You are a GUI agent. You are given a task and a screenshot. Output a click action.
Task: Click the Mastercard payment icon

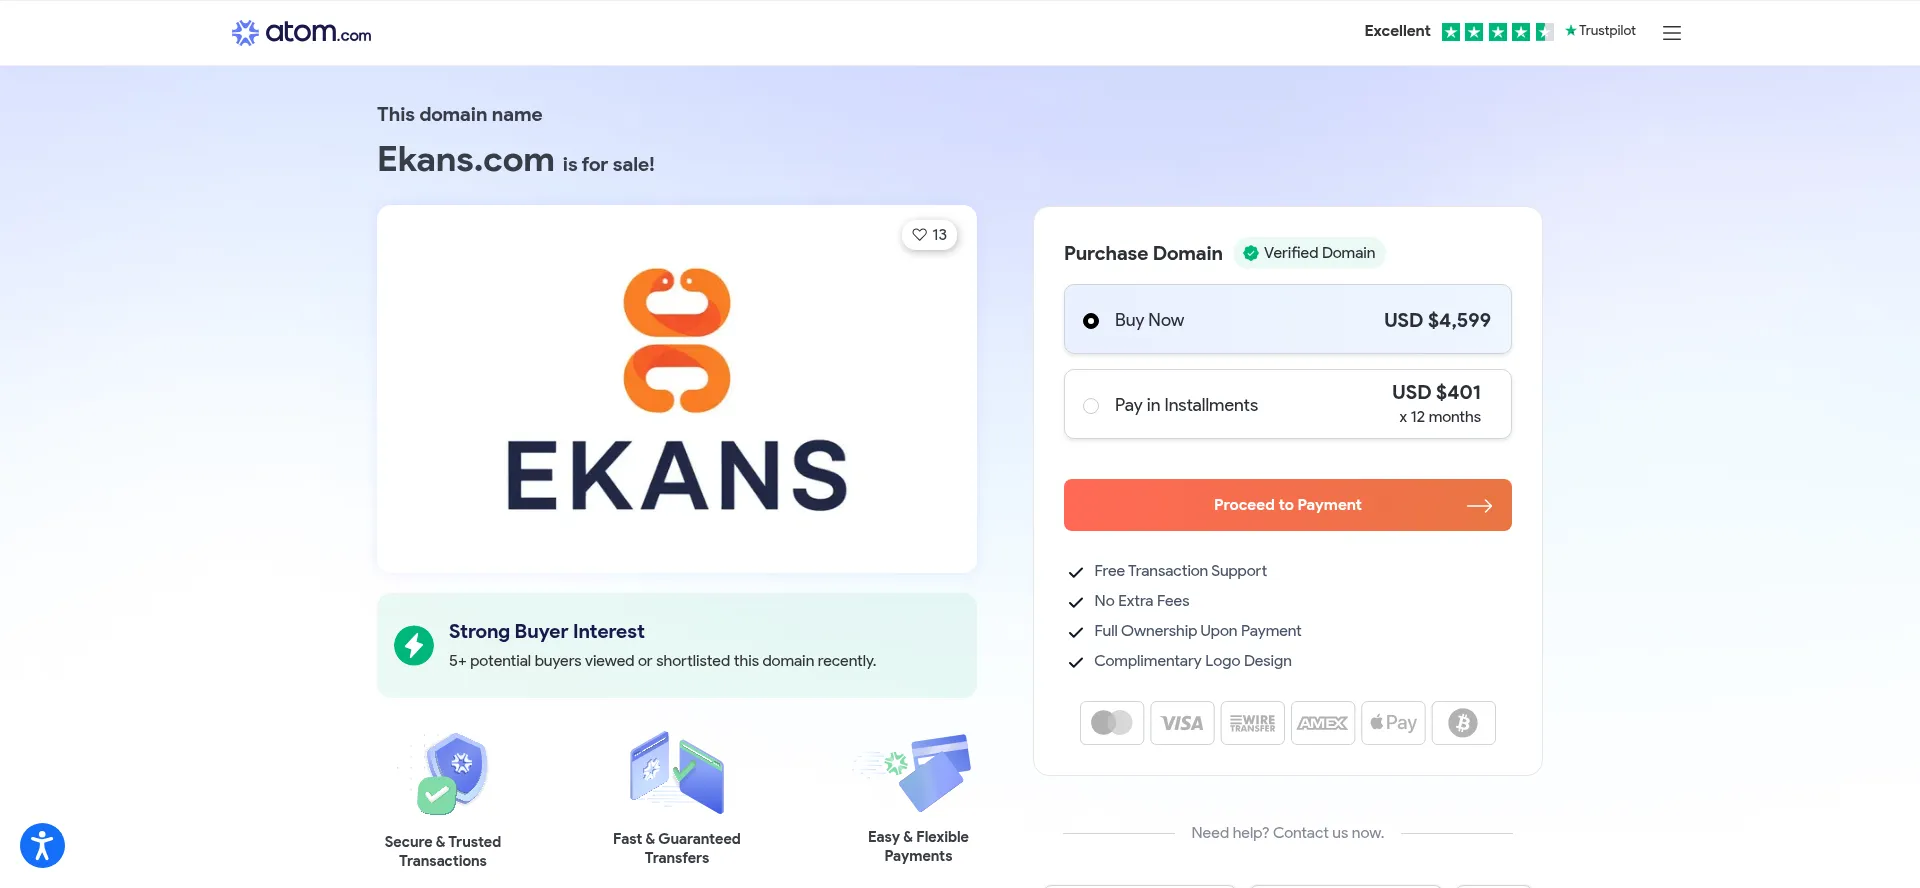click(x=1112, y=723)
